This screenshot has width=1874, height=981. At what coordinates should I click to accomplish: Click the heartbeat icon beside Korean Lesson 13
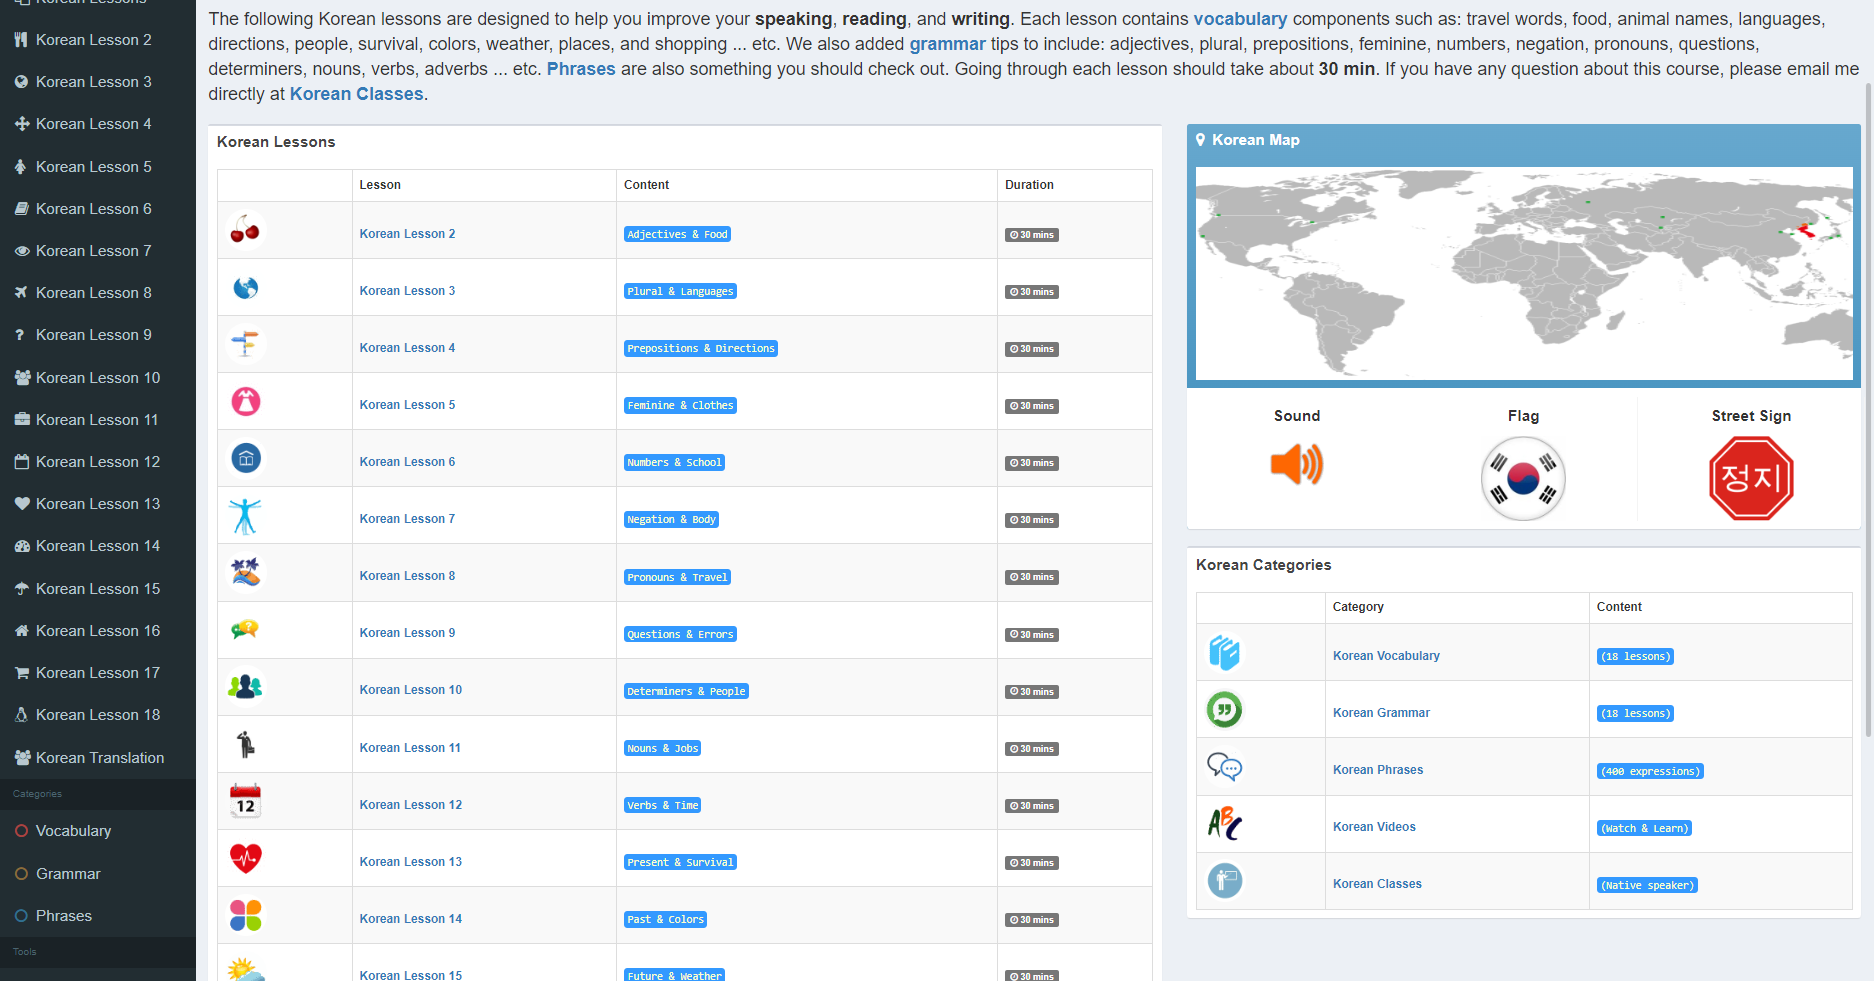245,857
